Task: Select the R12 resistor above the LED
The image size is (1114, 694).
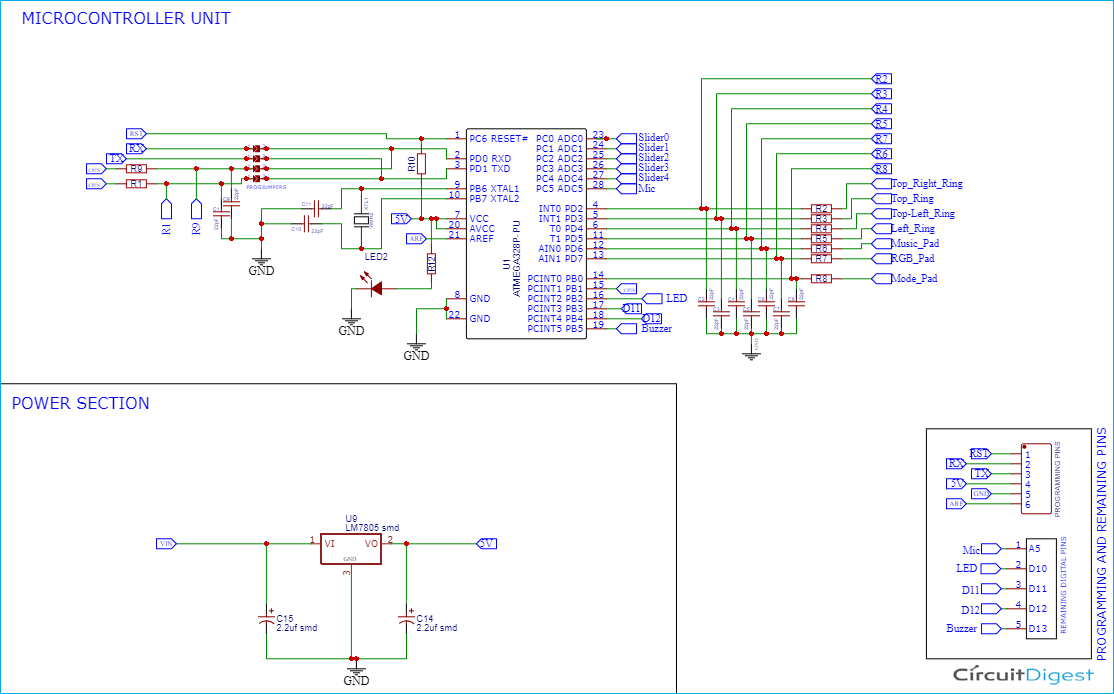Action: [431, 264]
